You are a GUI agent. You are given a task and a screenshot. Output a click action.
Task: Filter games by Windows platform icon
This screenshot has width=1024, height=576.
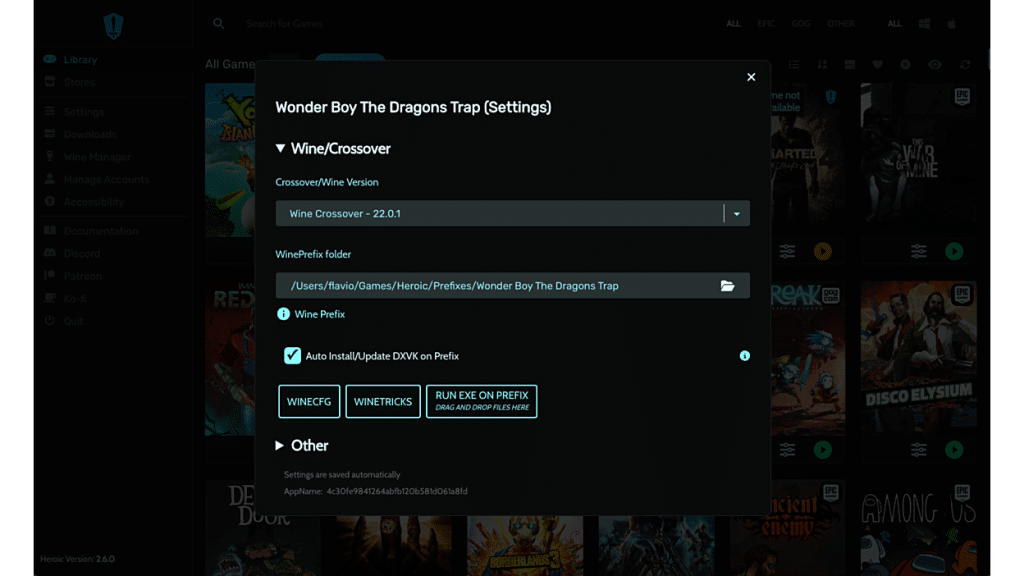(924, 24)
